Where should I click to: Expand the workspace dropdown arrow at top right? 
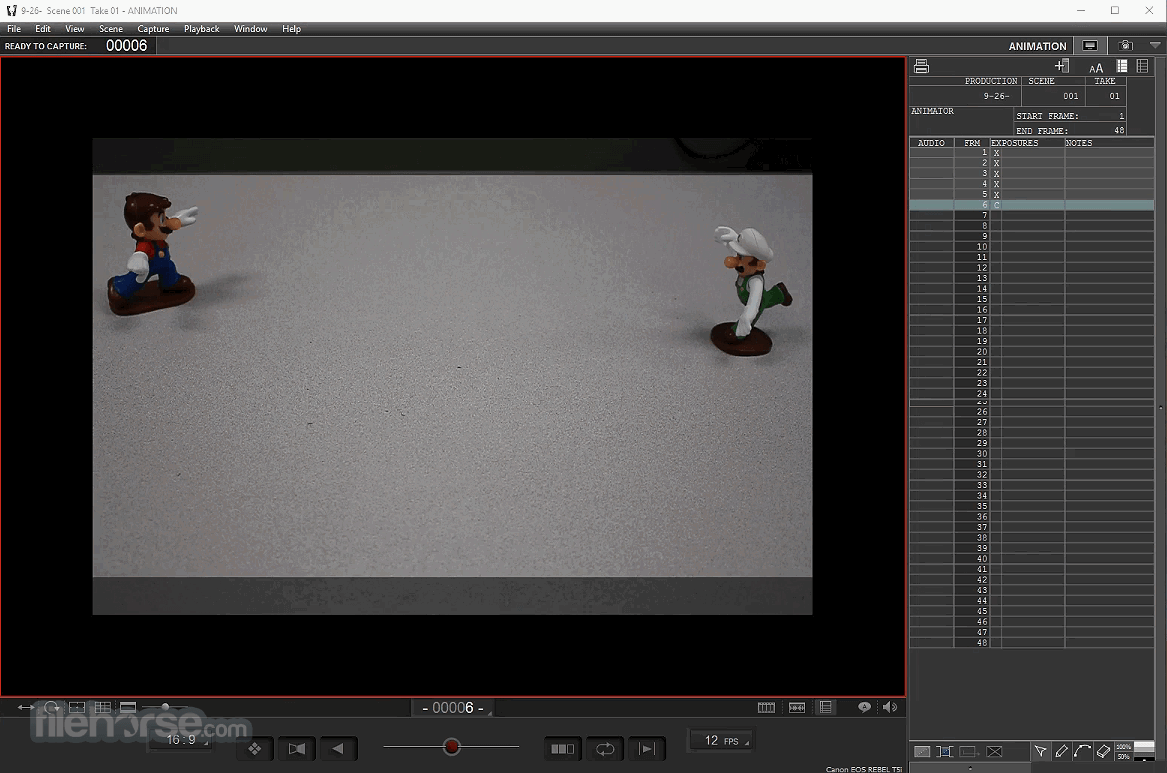(1155, 45)
